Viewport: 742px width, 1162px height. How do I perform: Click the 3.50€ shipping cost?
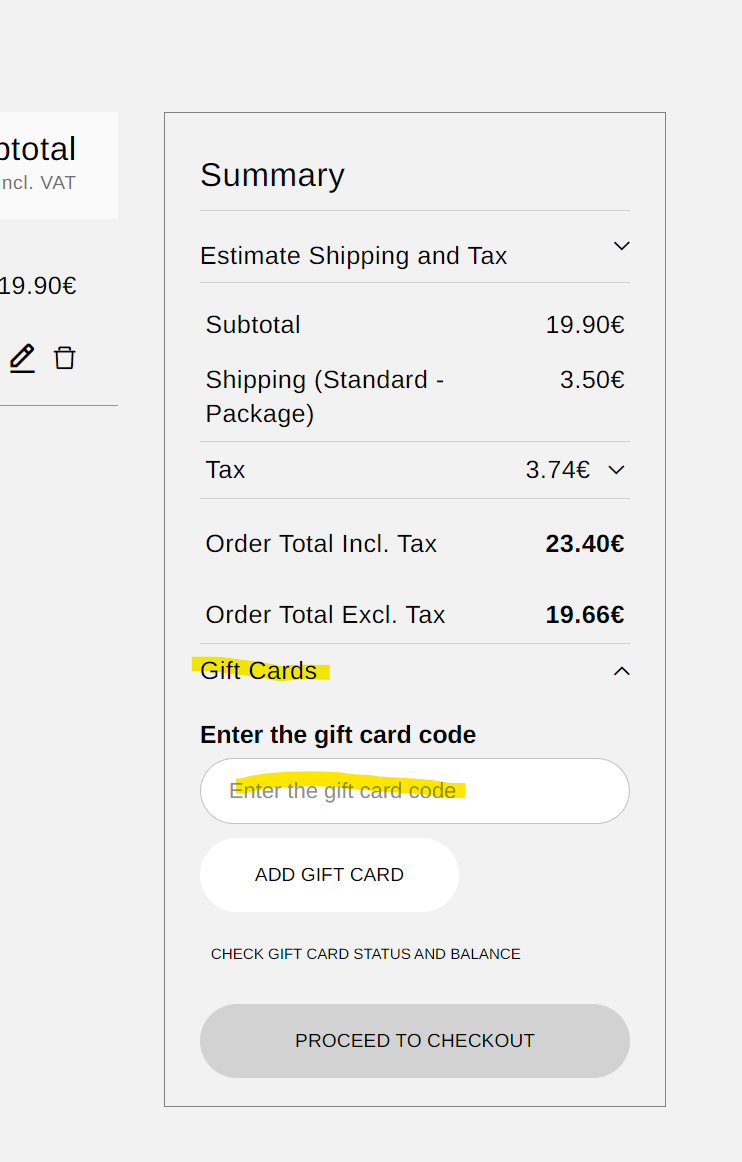tap(591, 380)
